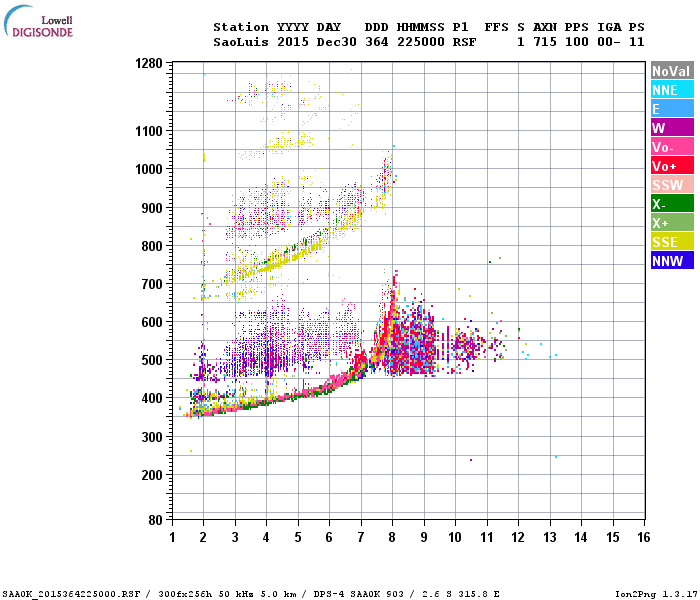Select the SSE yellow legend swatch
This screenshot has width=700, height=600.
pyautogui.click(x=672, y=242)
